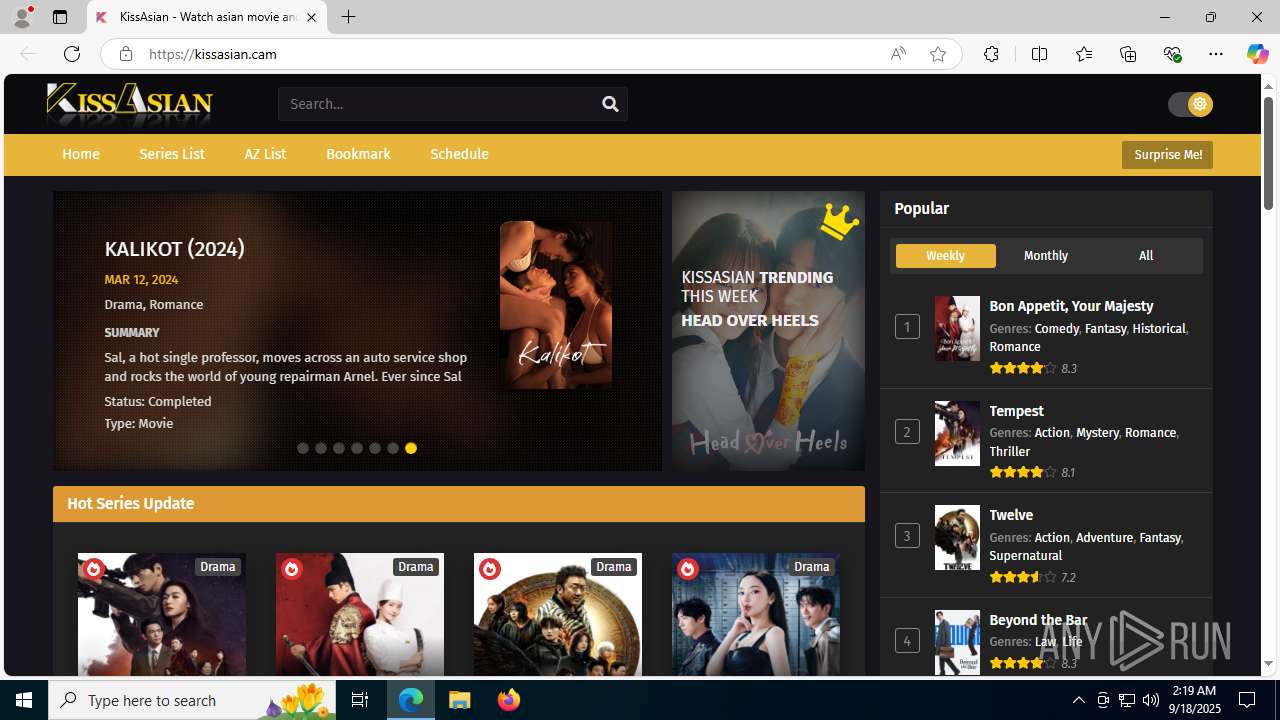Screen dimensions: 1280x720
Task: Open the Schedule page
Action: (459, 154)
